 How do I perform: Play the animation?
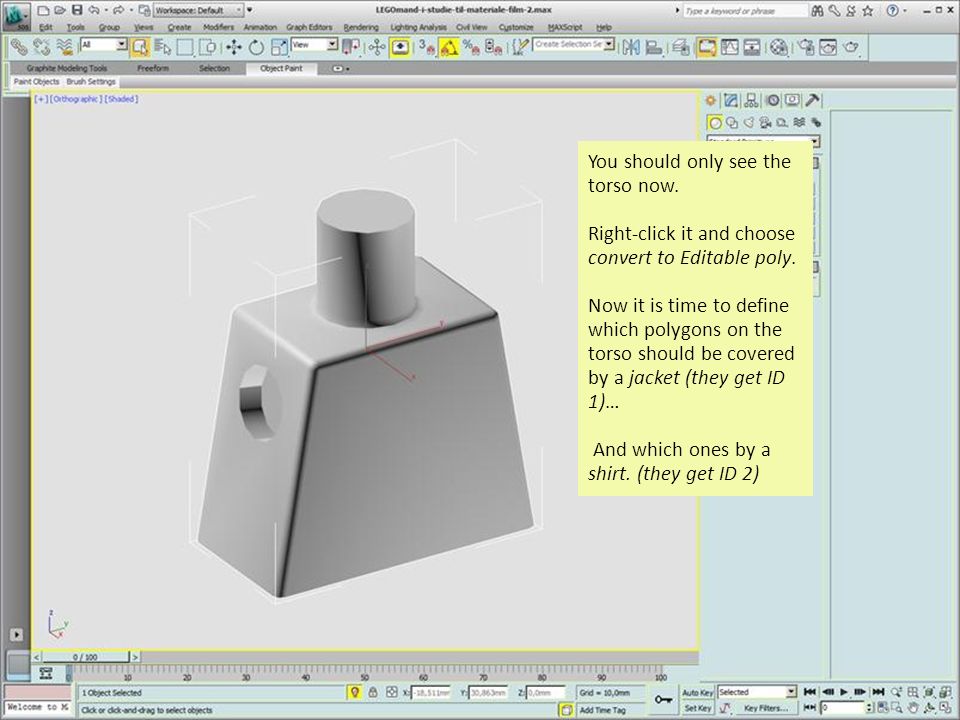[x=844, y=692]
